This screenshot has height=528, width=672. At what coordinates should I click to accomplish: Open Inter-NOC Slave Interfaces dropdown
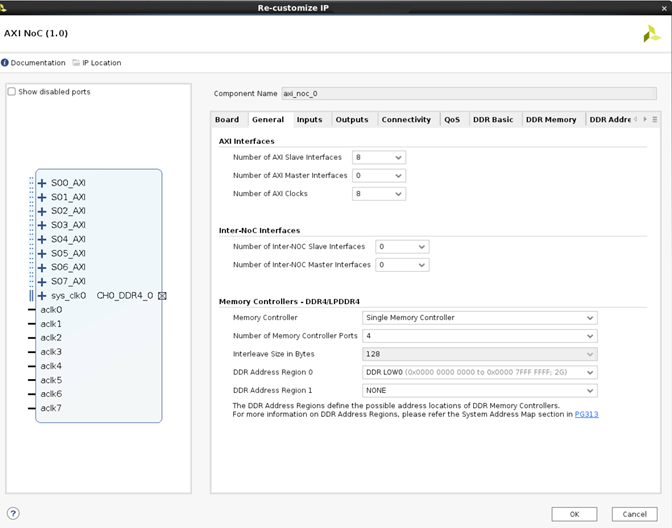tap(402, 246)
